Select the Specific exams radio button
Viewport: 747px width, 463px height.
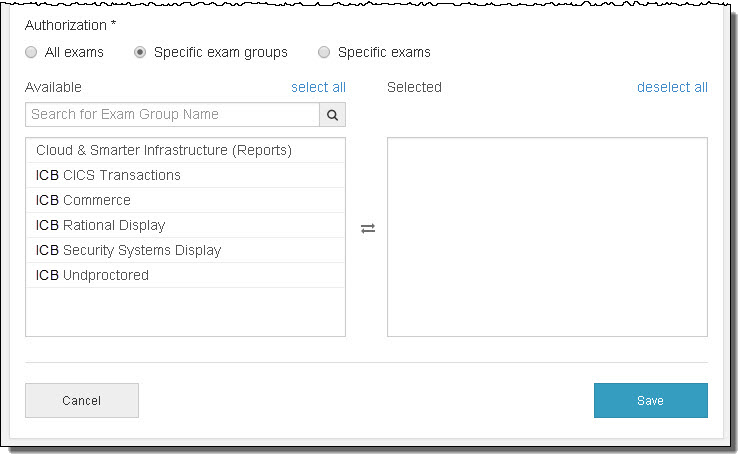pos(324,52)
